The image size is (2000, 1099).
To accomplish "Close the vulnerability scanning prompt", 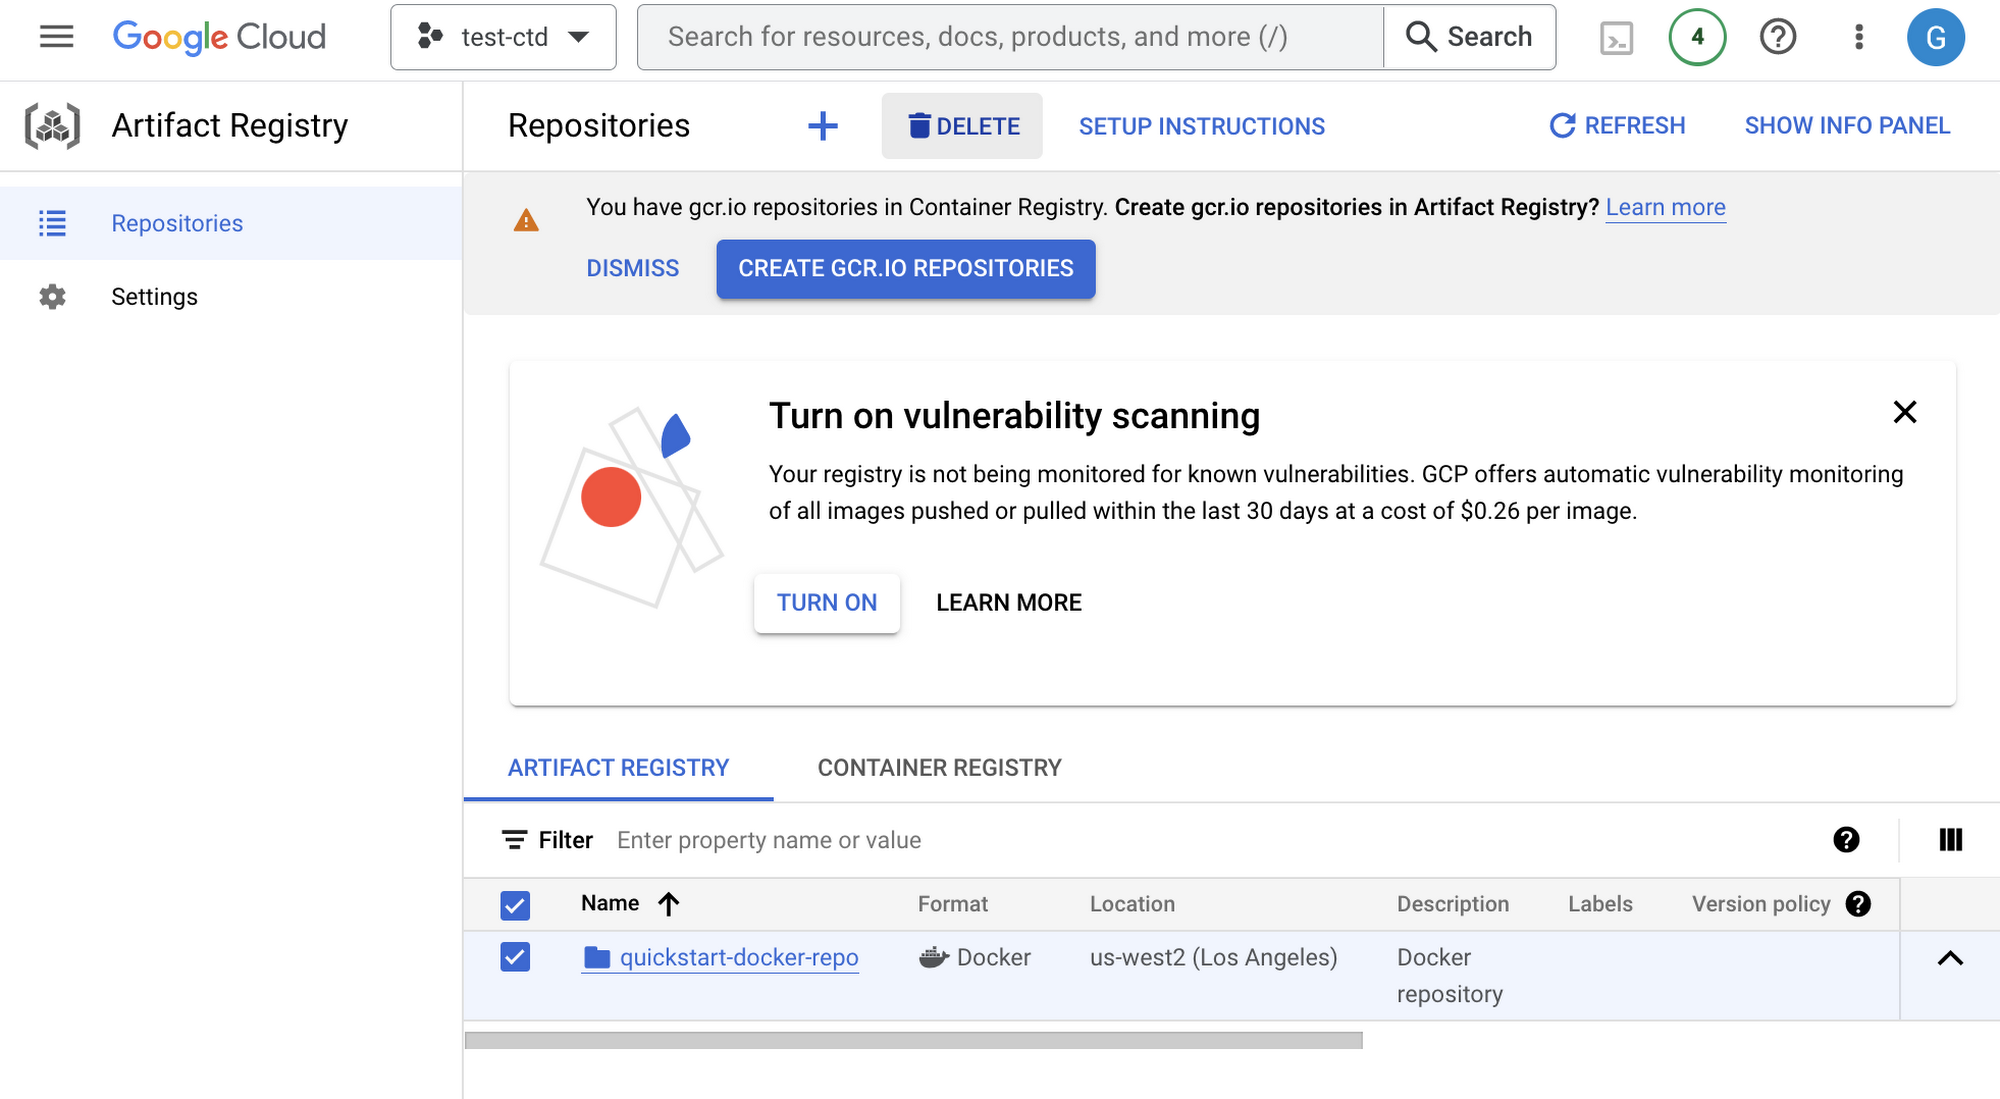I will coord(1905,410).
